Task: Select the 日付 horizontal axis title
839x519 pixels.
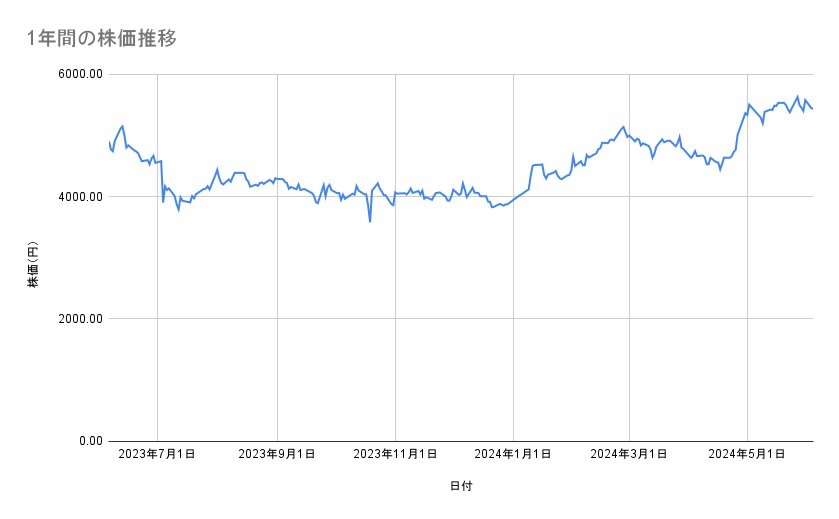Action: point(461,486)
